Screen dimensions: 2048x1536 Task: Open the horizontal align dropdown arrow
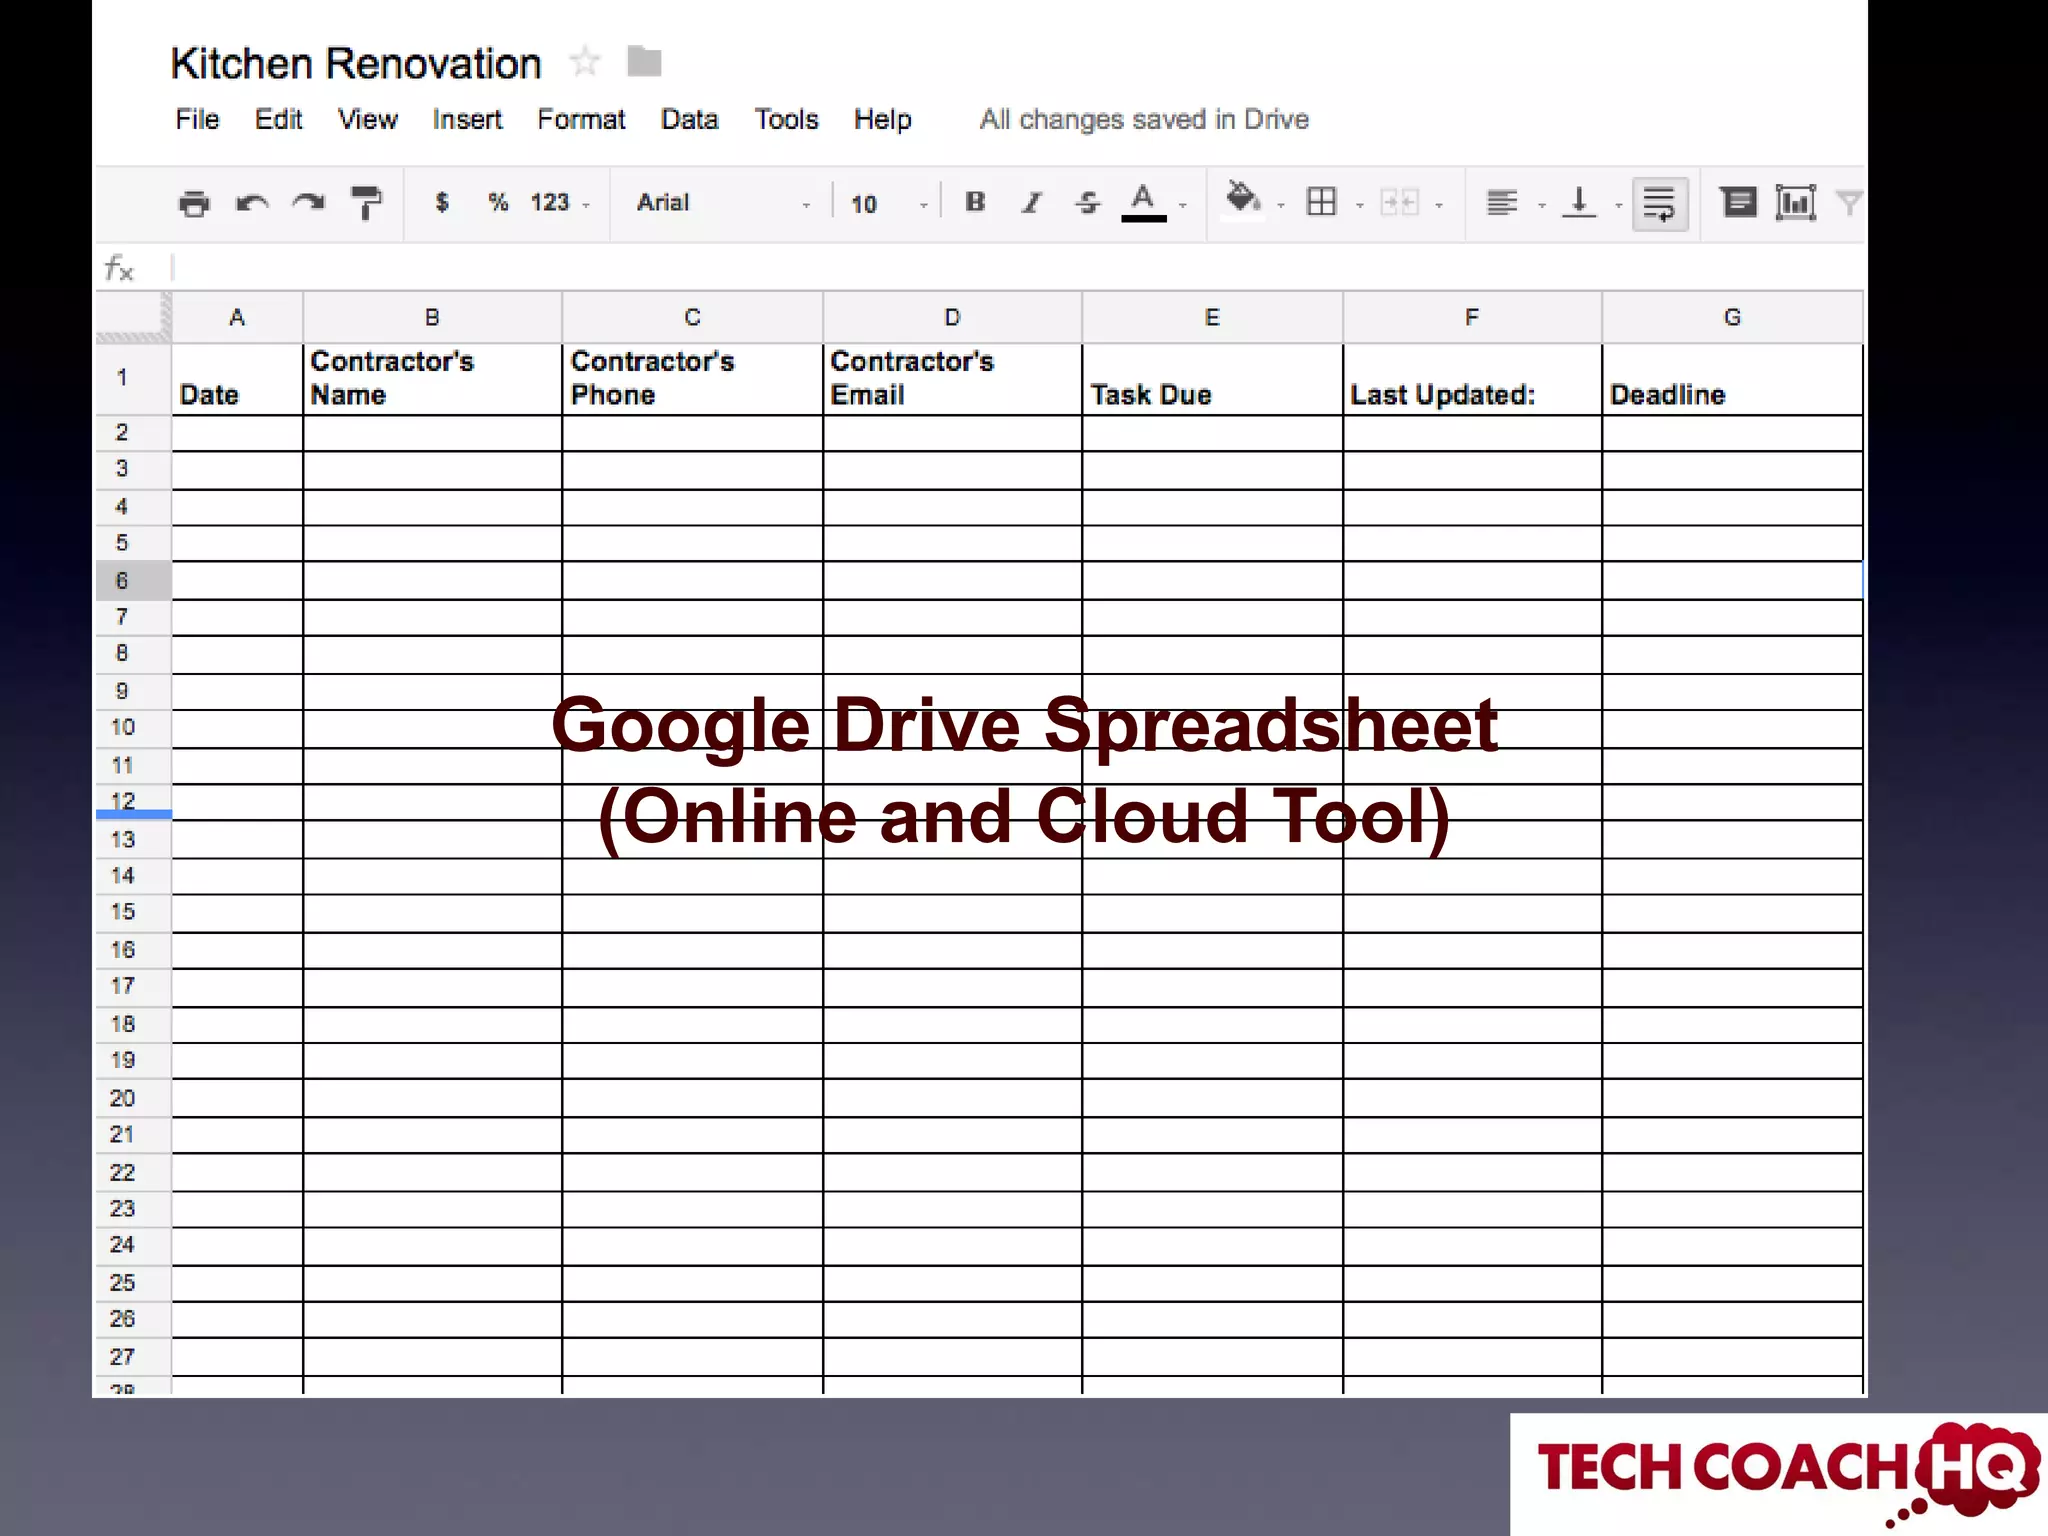(1541, 206)
